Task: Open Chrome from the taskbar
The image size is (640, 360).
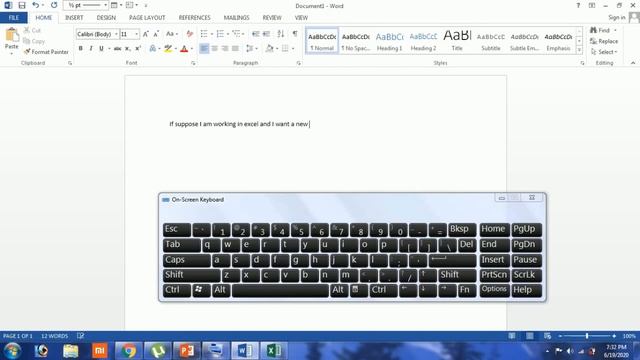Action: click(x=128, y=351)
